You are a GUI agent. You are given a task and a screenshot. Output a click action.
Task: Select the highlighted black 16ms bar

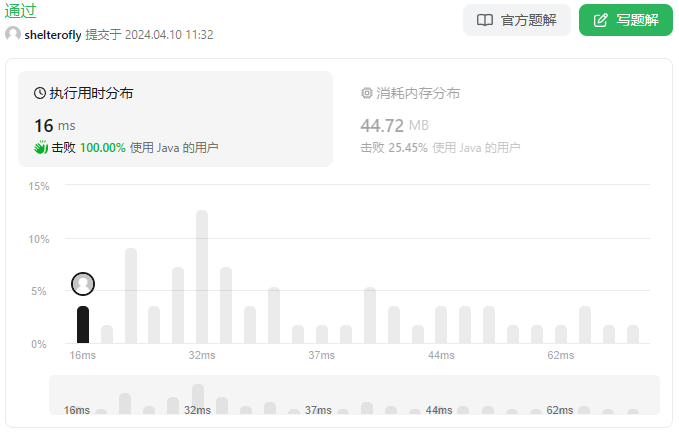coord(83,324)
